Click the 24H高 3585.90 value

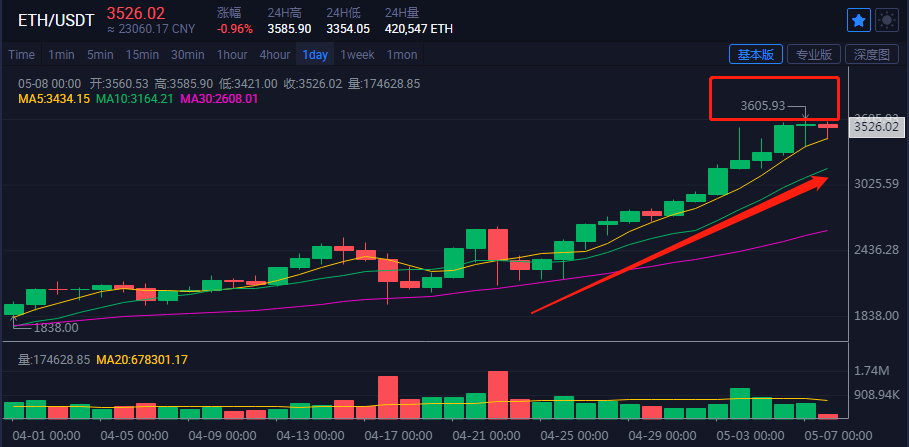pos(289,28)
